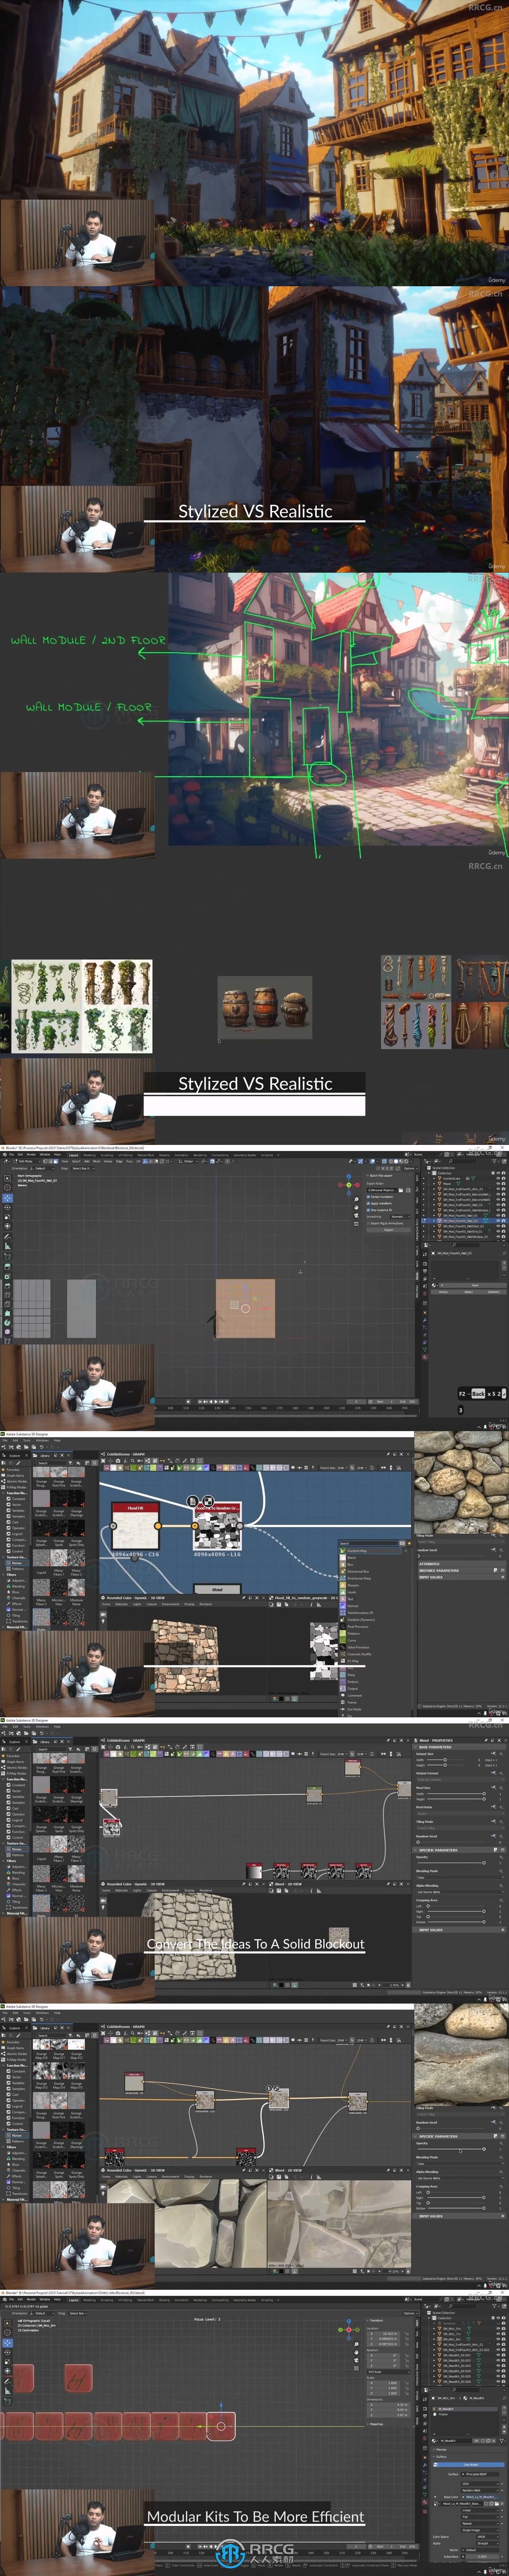Select the Scale tool in first Blender window
This screenshot has width=509, height=2576.
click(x=8, y=1217)
